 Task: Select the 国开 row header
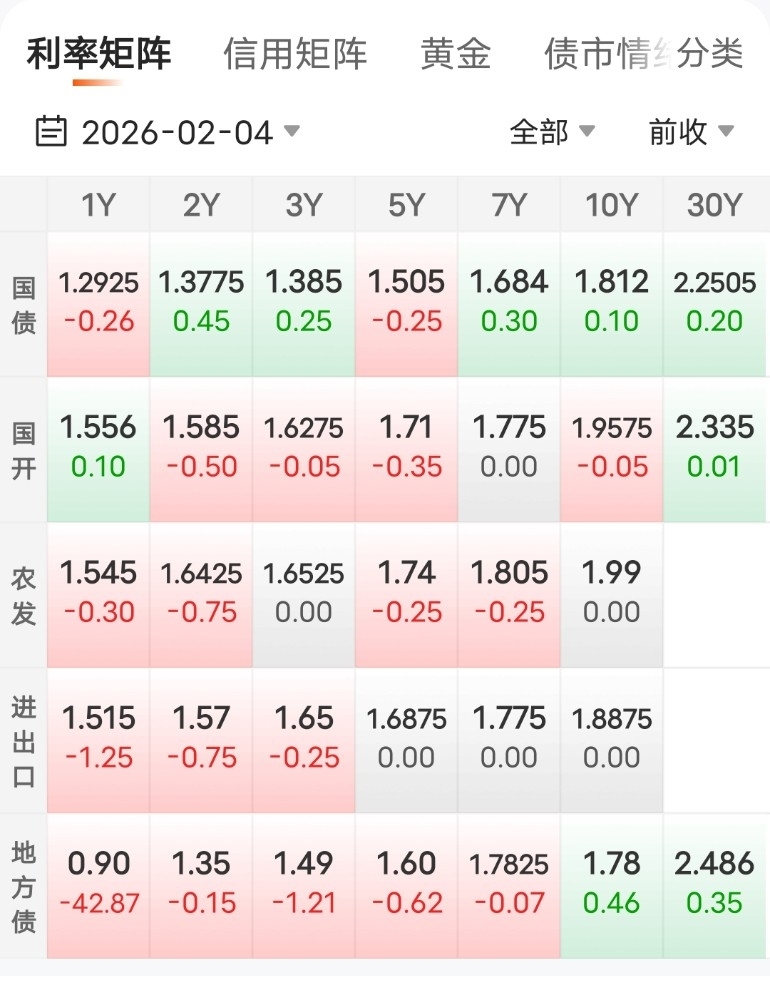click(x=24, y=450)
